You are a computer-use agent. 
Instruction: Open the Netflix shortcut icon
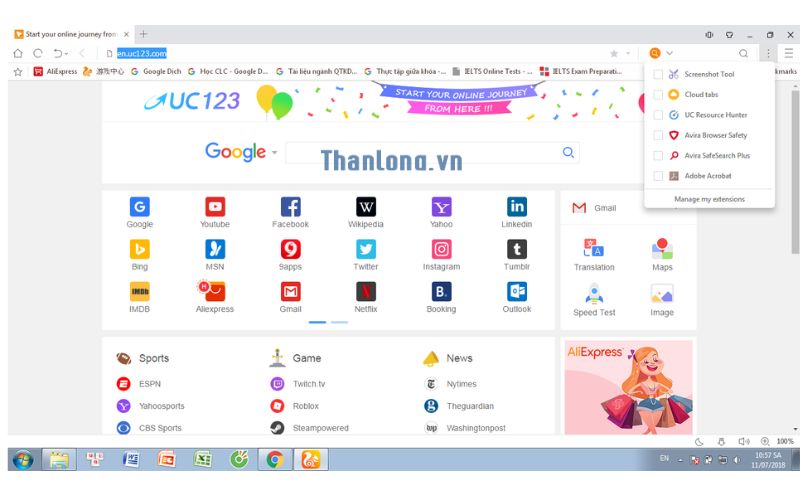(x=366, y=291)
